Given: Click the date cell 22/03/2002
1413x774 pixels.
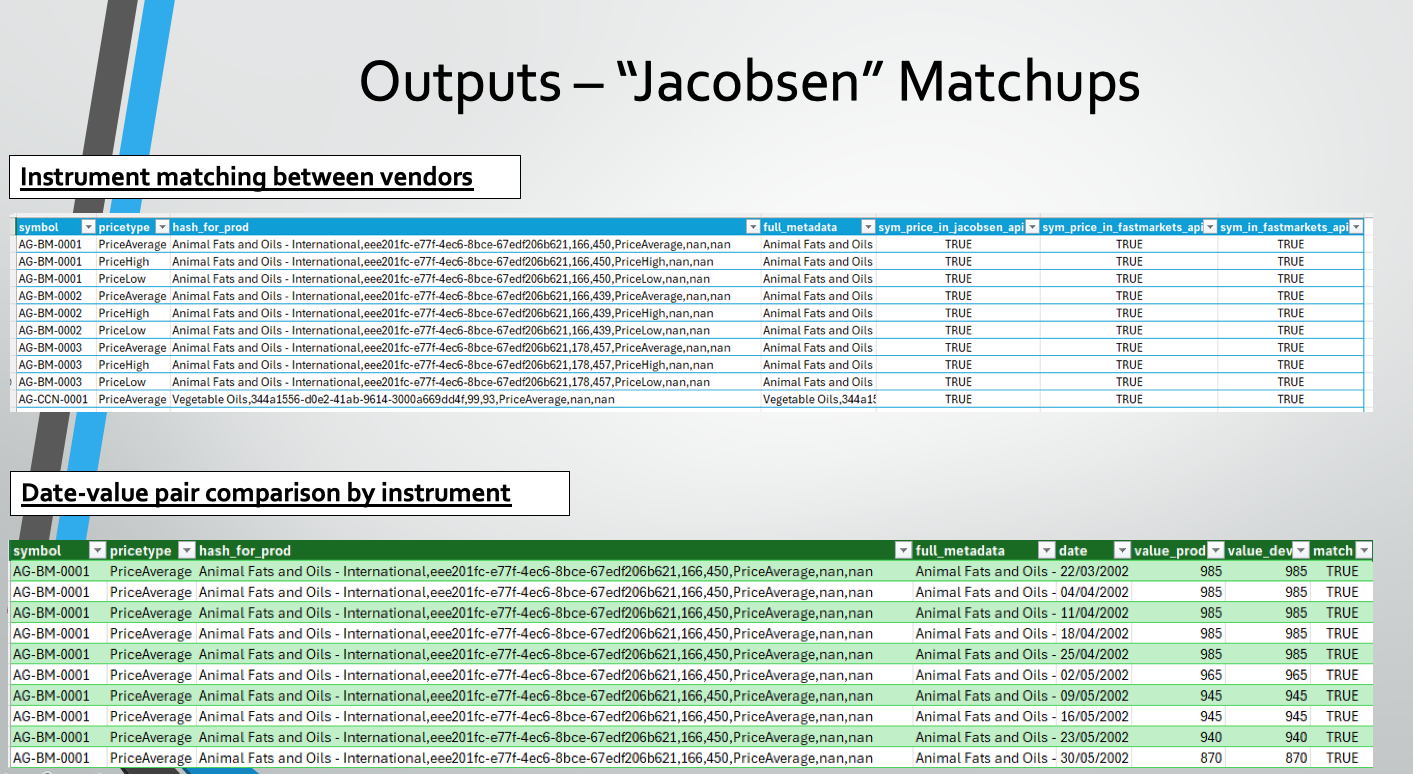Looking at the screenshot, I should (x=1093, y=571).
